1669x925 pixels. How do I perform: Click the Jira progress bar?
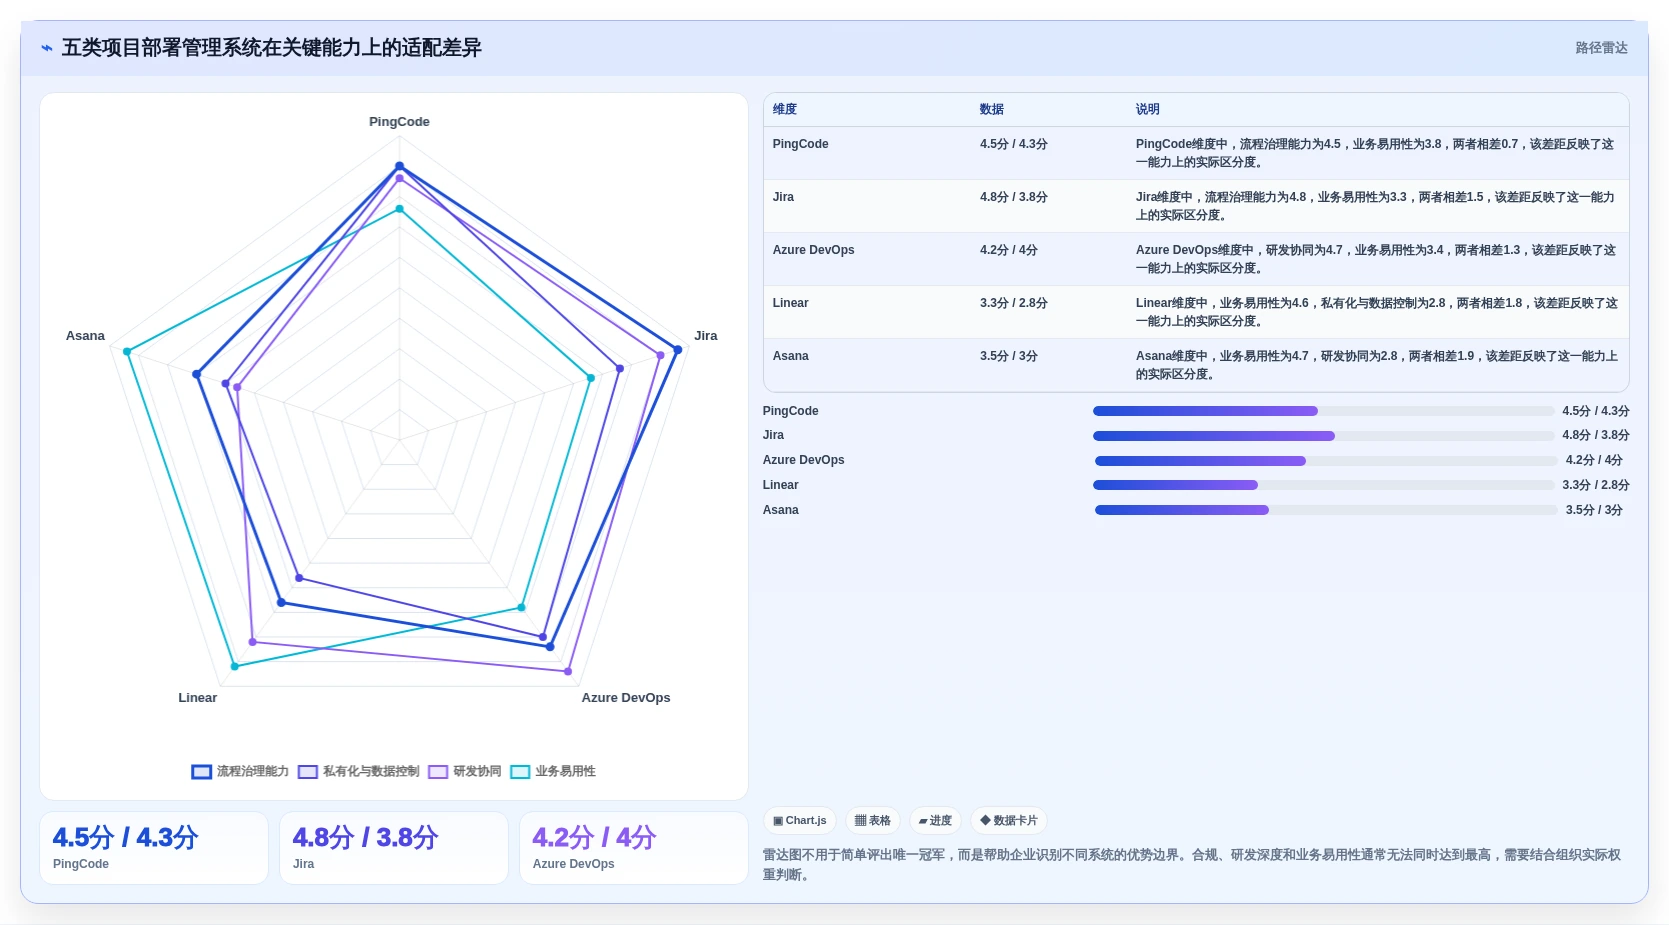point(1323,436)
